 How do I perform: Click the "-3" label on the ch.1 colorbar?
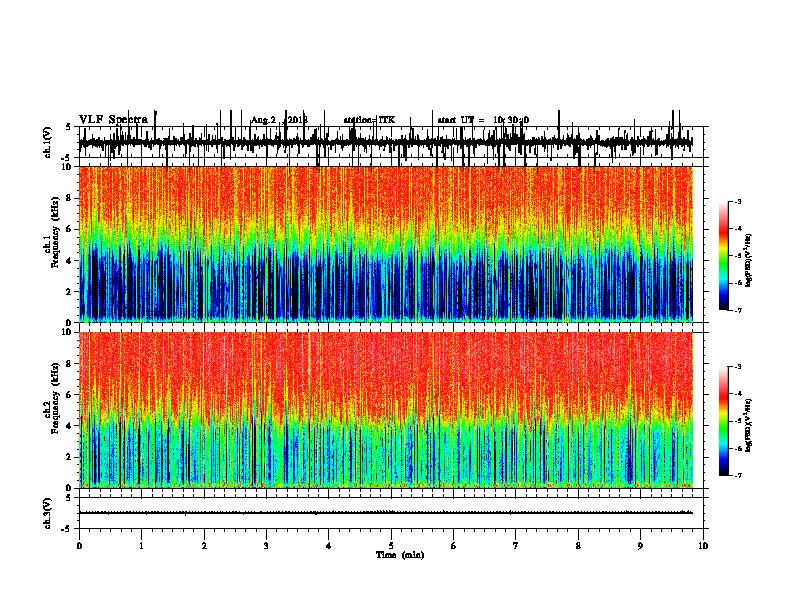(737, 201)
